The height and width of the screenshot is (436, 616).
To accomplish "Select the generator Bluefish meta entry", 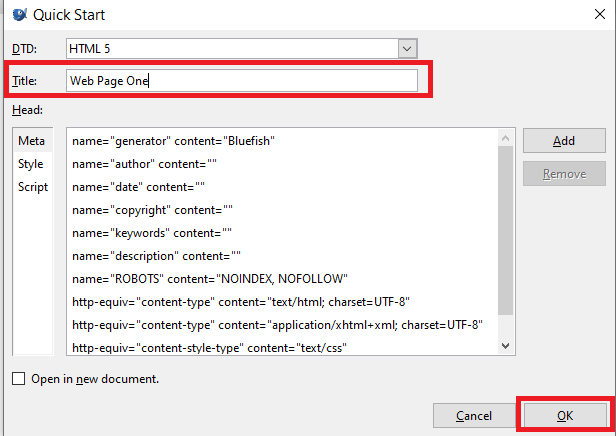I will pos(173,141).
